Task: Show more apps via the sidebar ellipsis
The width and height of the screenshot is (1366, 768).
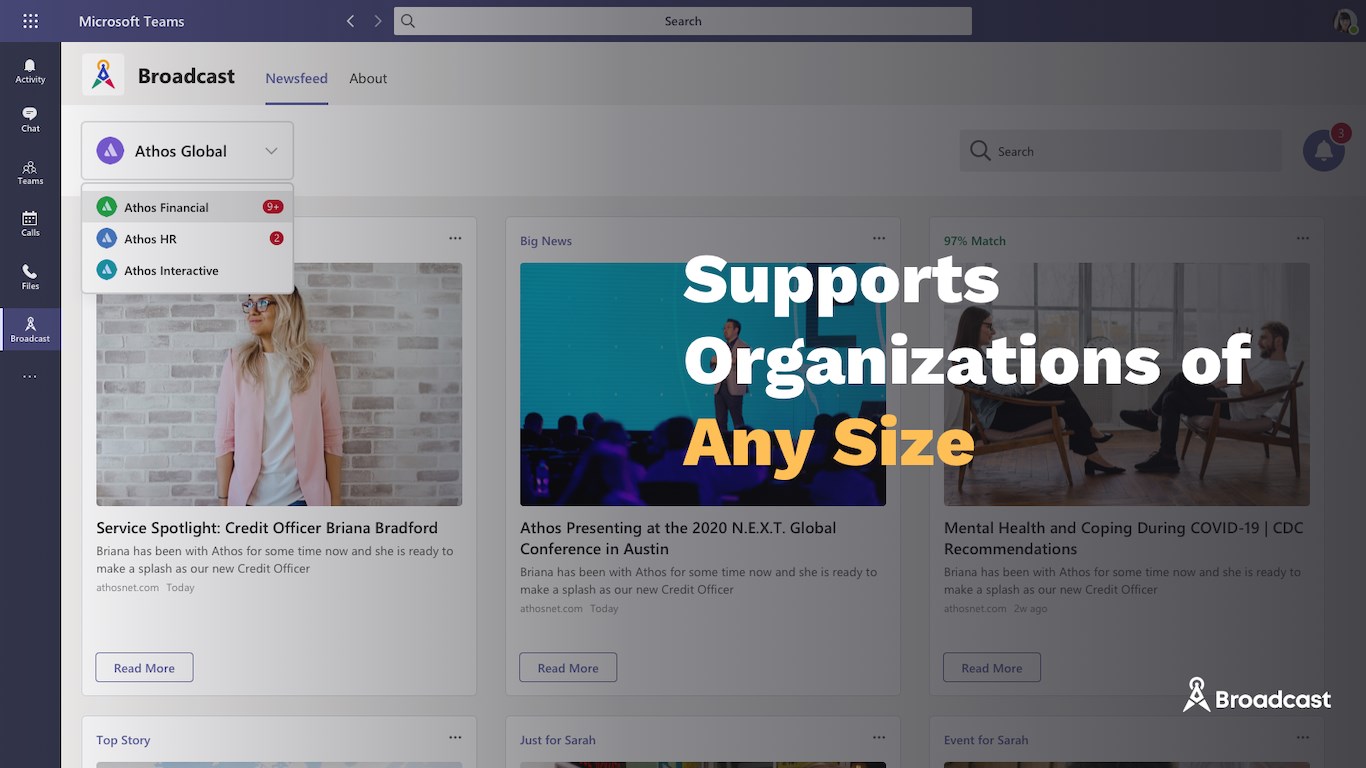Action: [30, 377]
